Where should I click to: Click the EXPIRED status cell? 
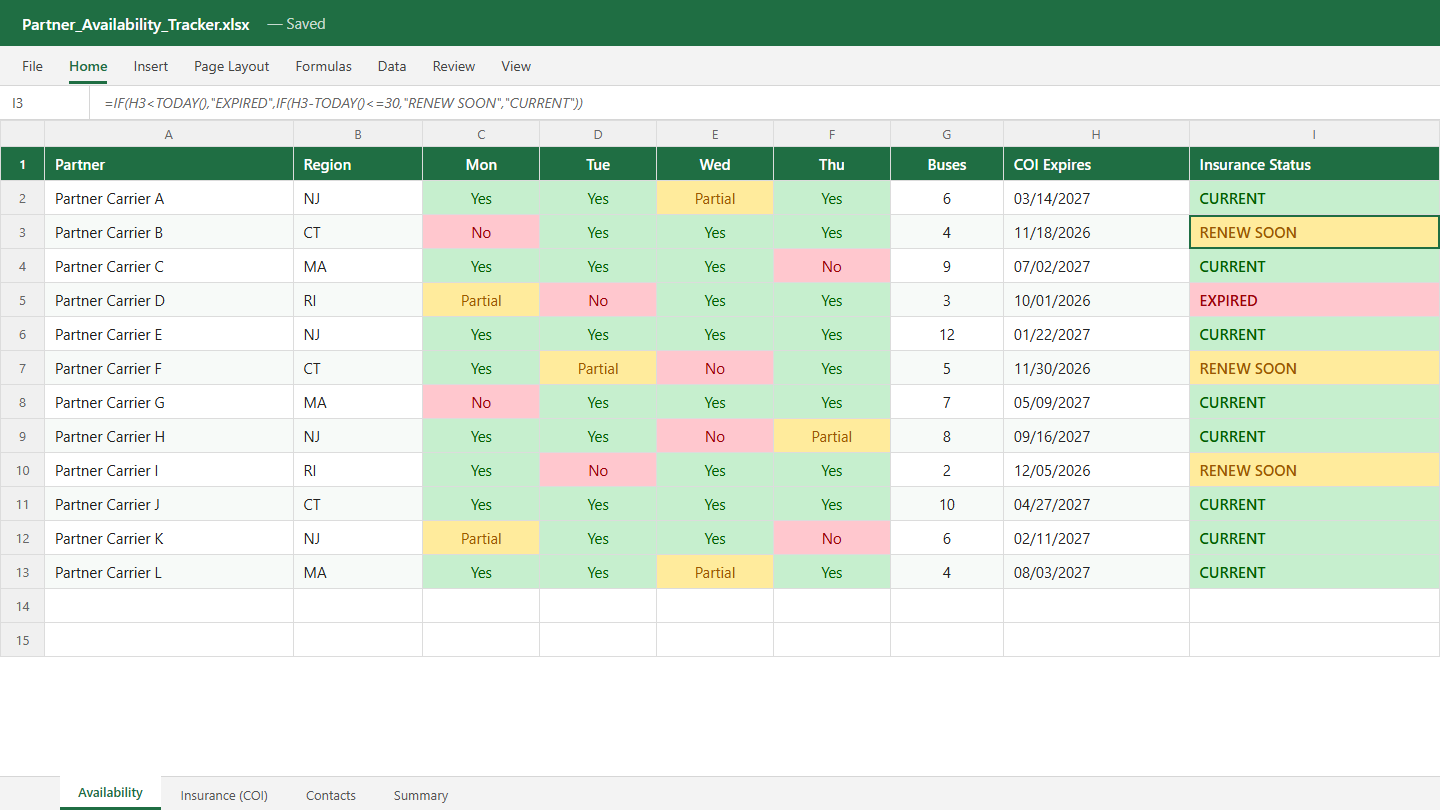point(1315,300)
